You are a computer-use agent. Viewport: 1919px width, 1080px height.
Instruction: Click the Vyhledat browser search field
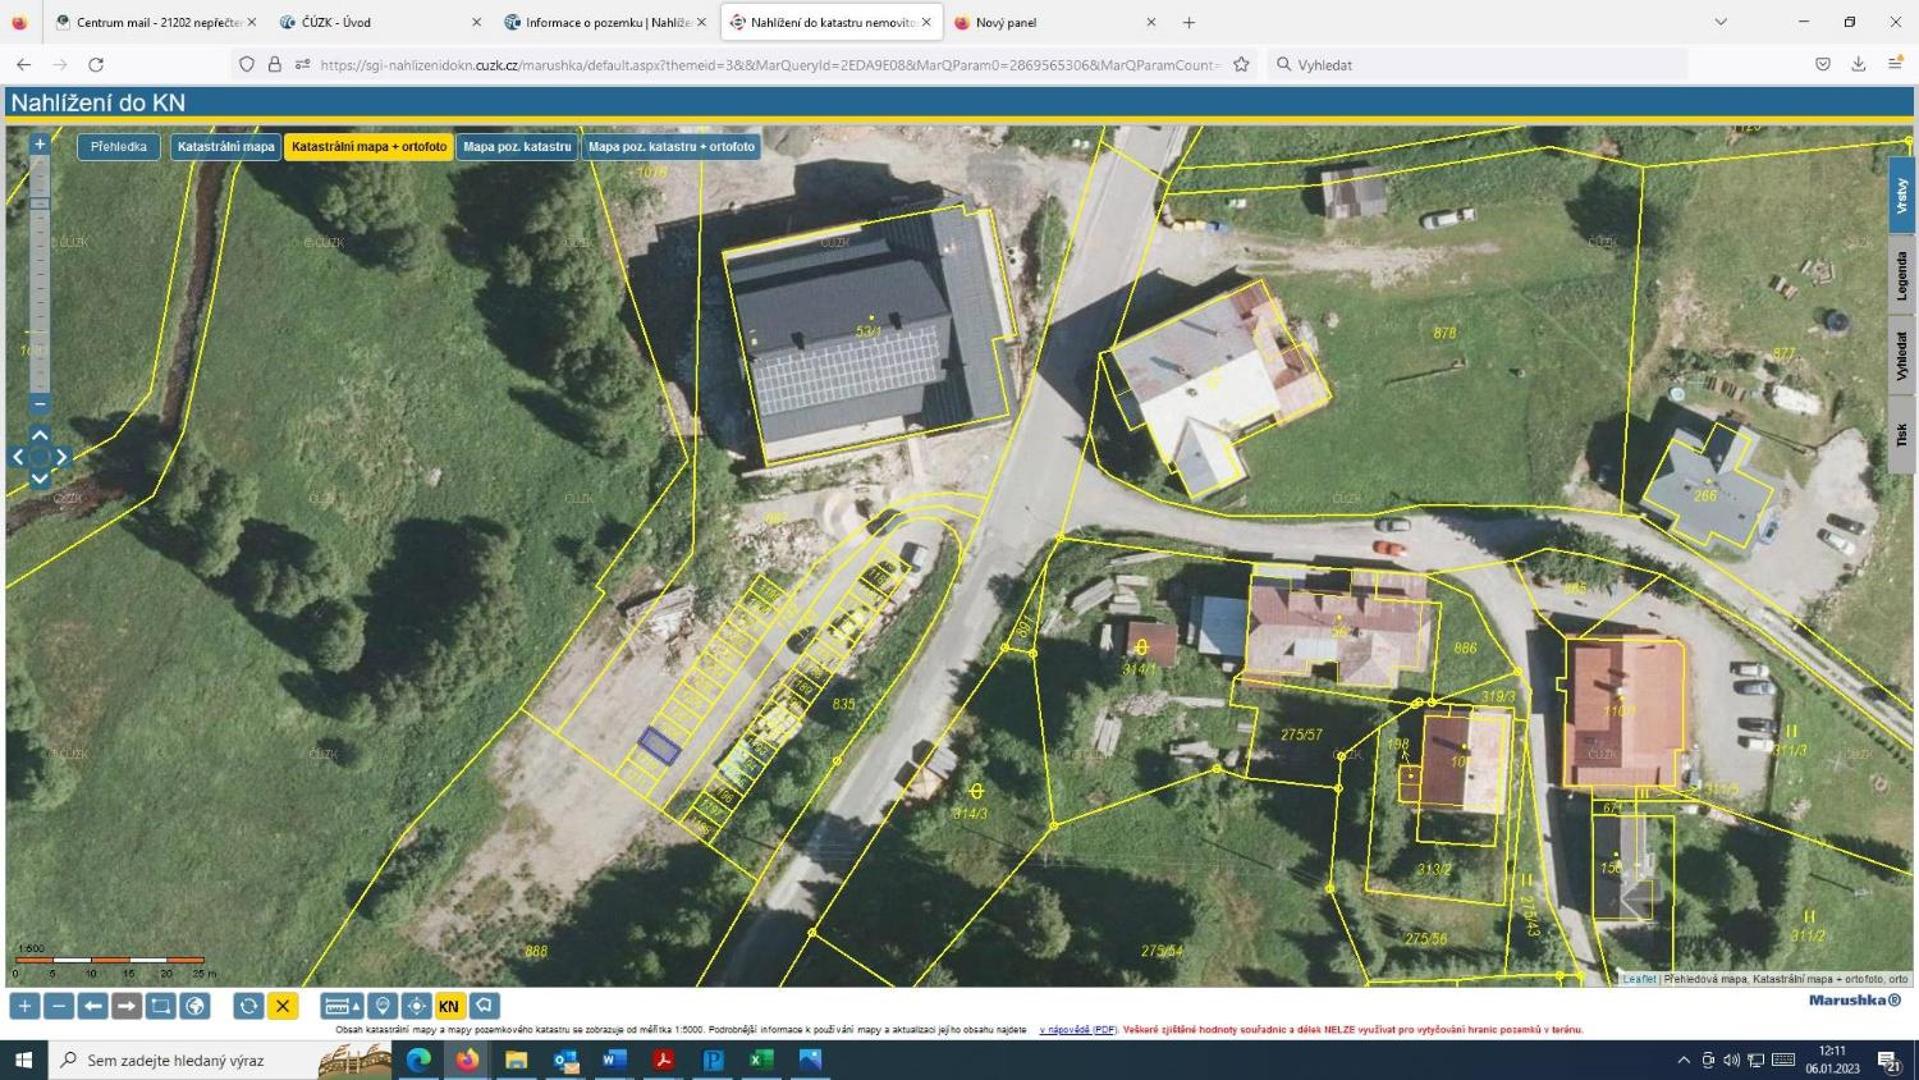[1478, 65]
